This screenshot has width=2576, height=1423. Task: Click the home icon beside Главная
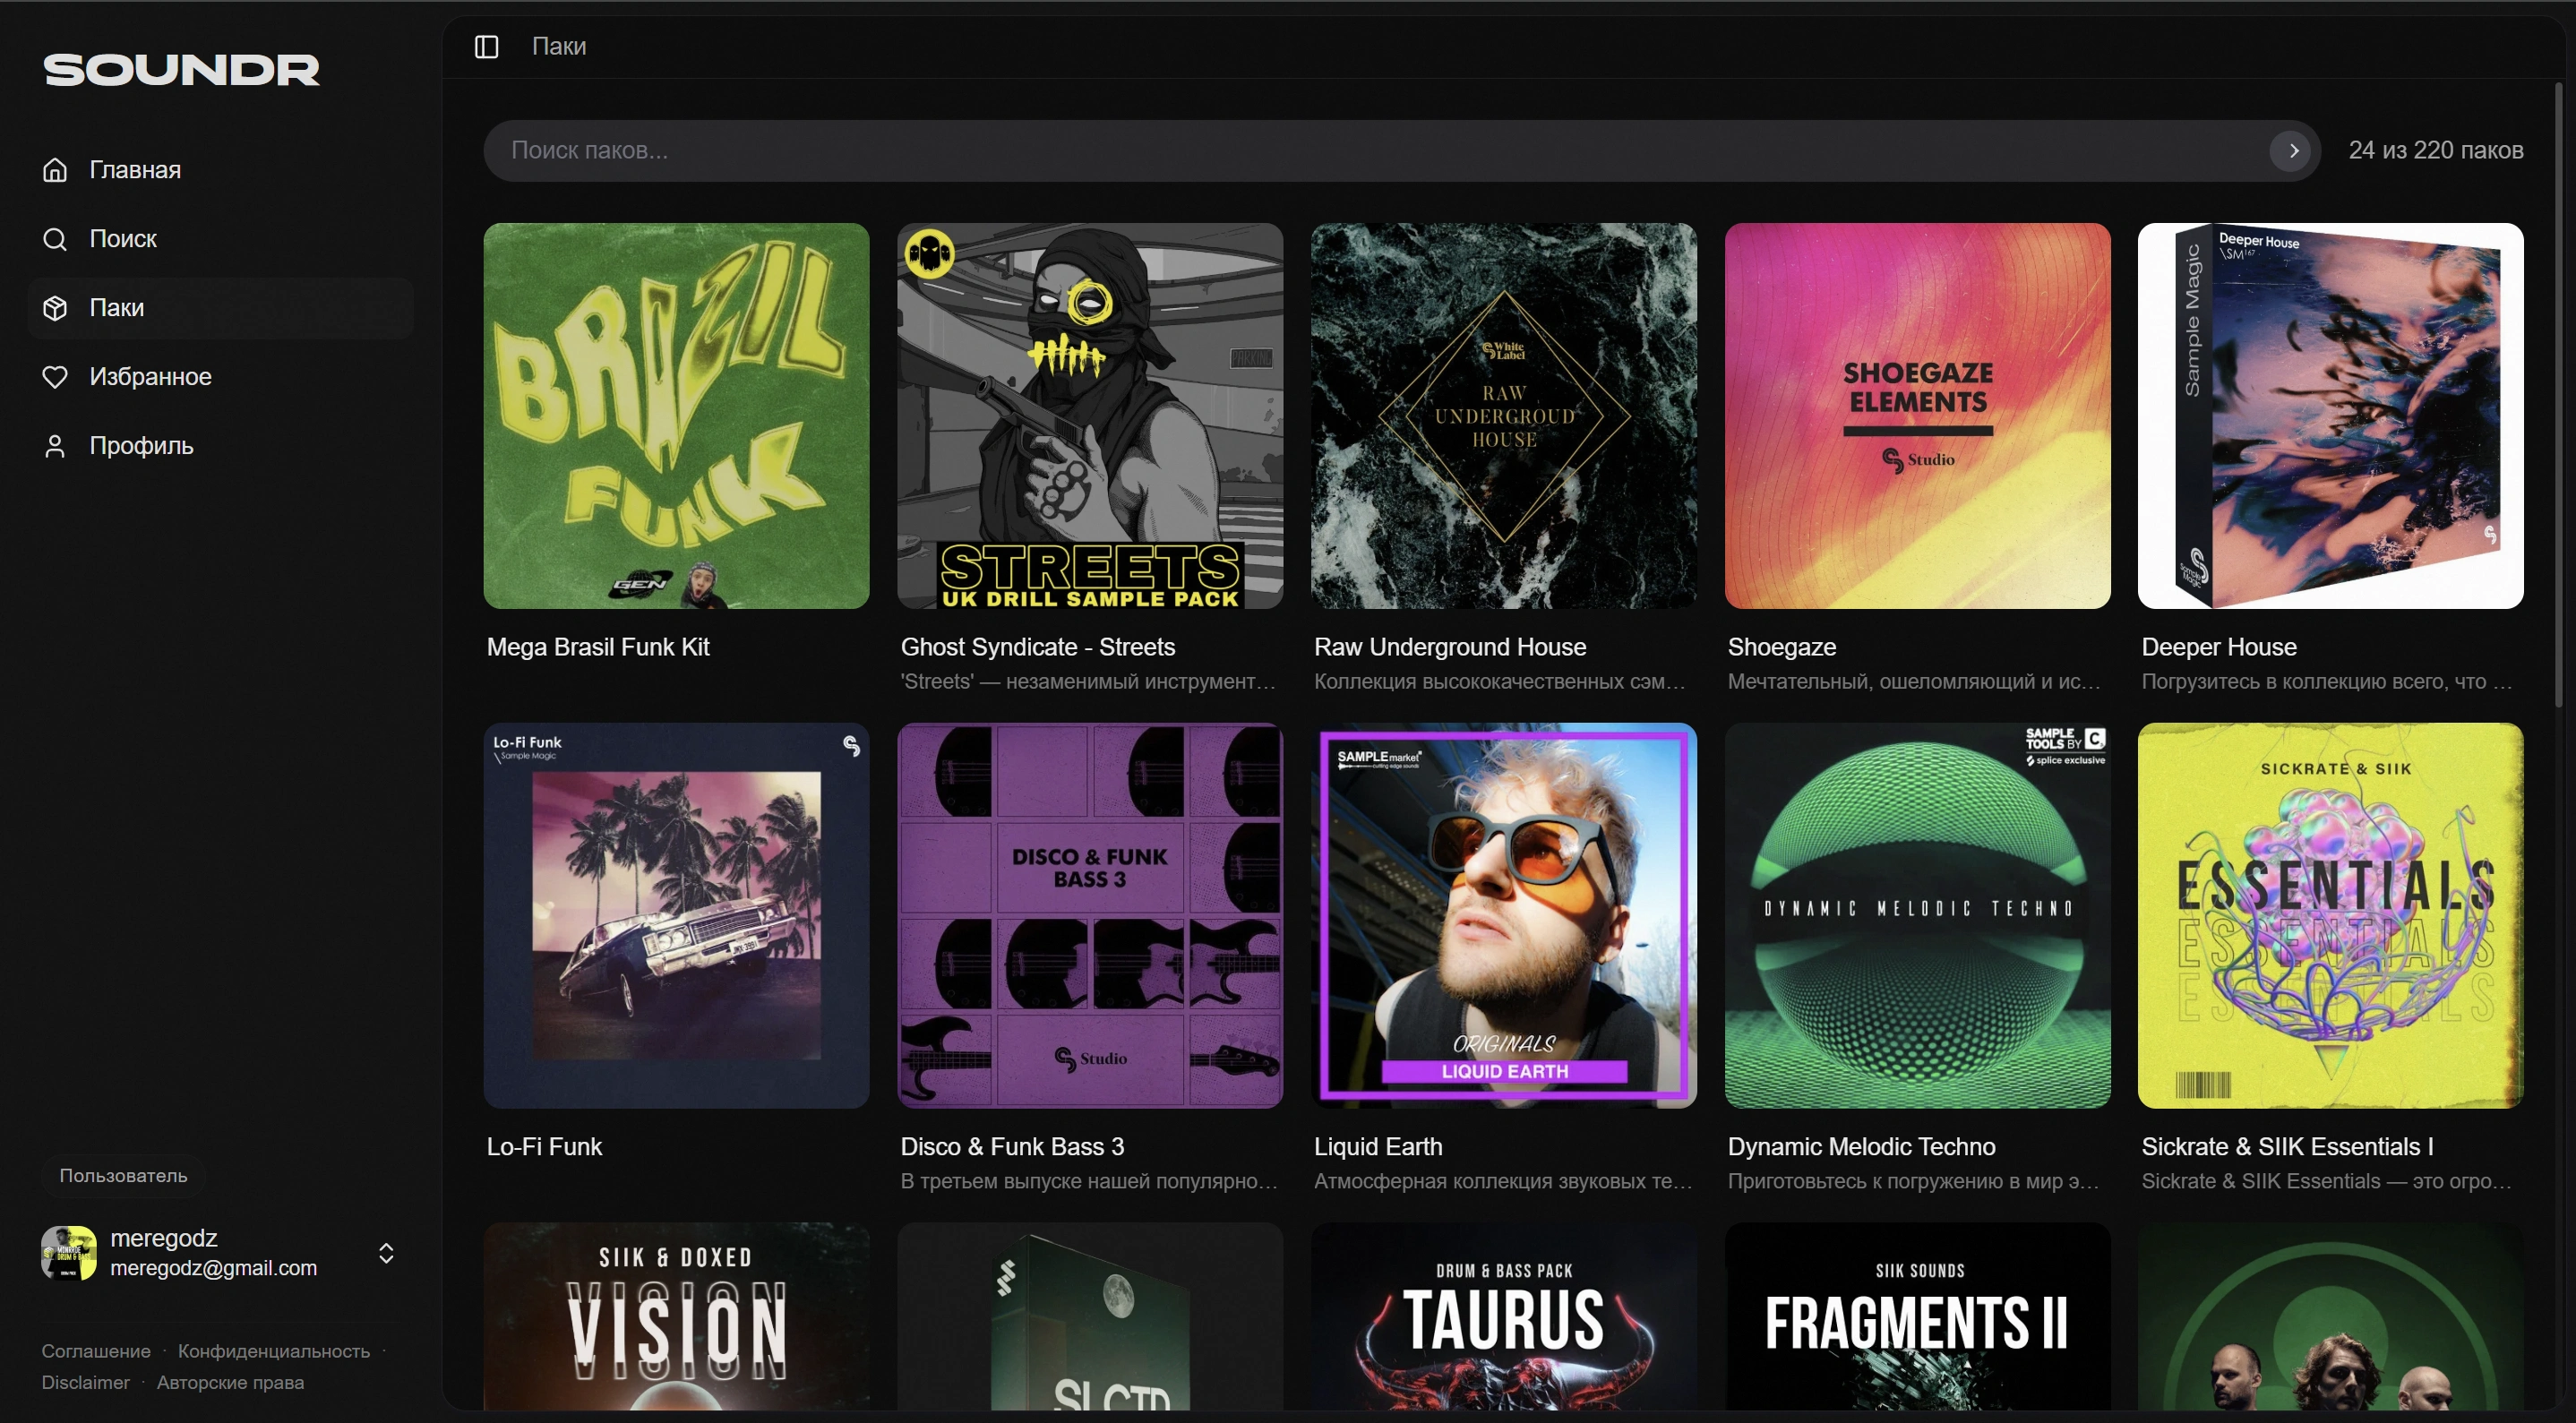tap(55, 170)
